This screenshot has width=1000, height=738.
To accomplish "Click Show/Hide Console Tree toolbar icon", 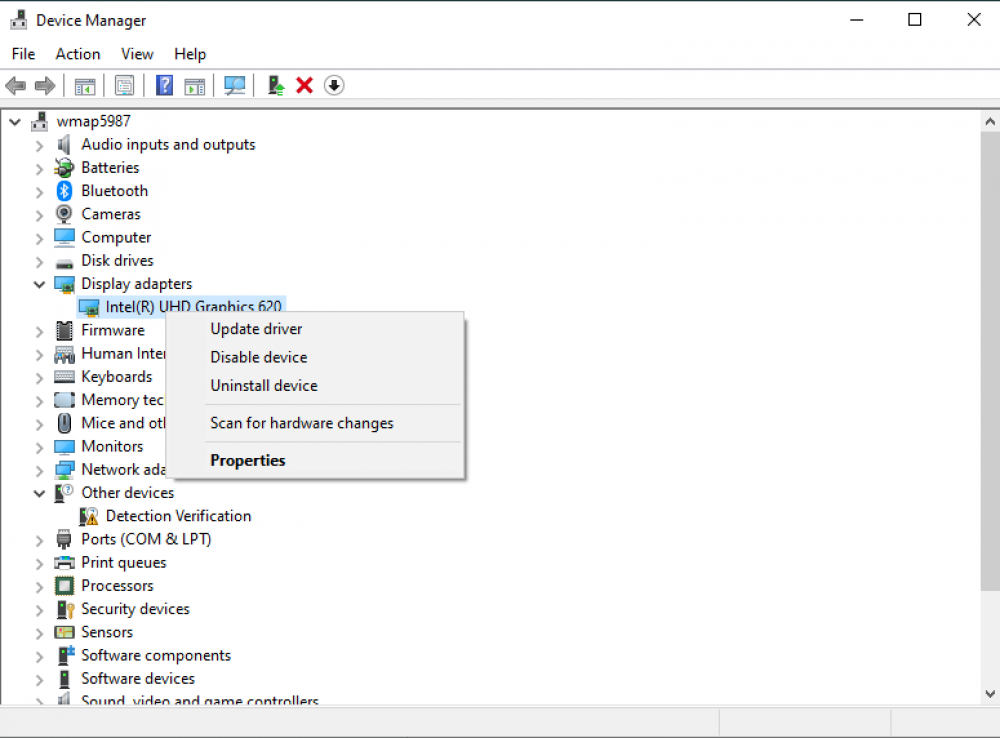I will (84, 85).
